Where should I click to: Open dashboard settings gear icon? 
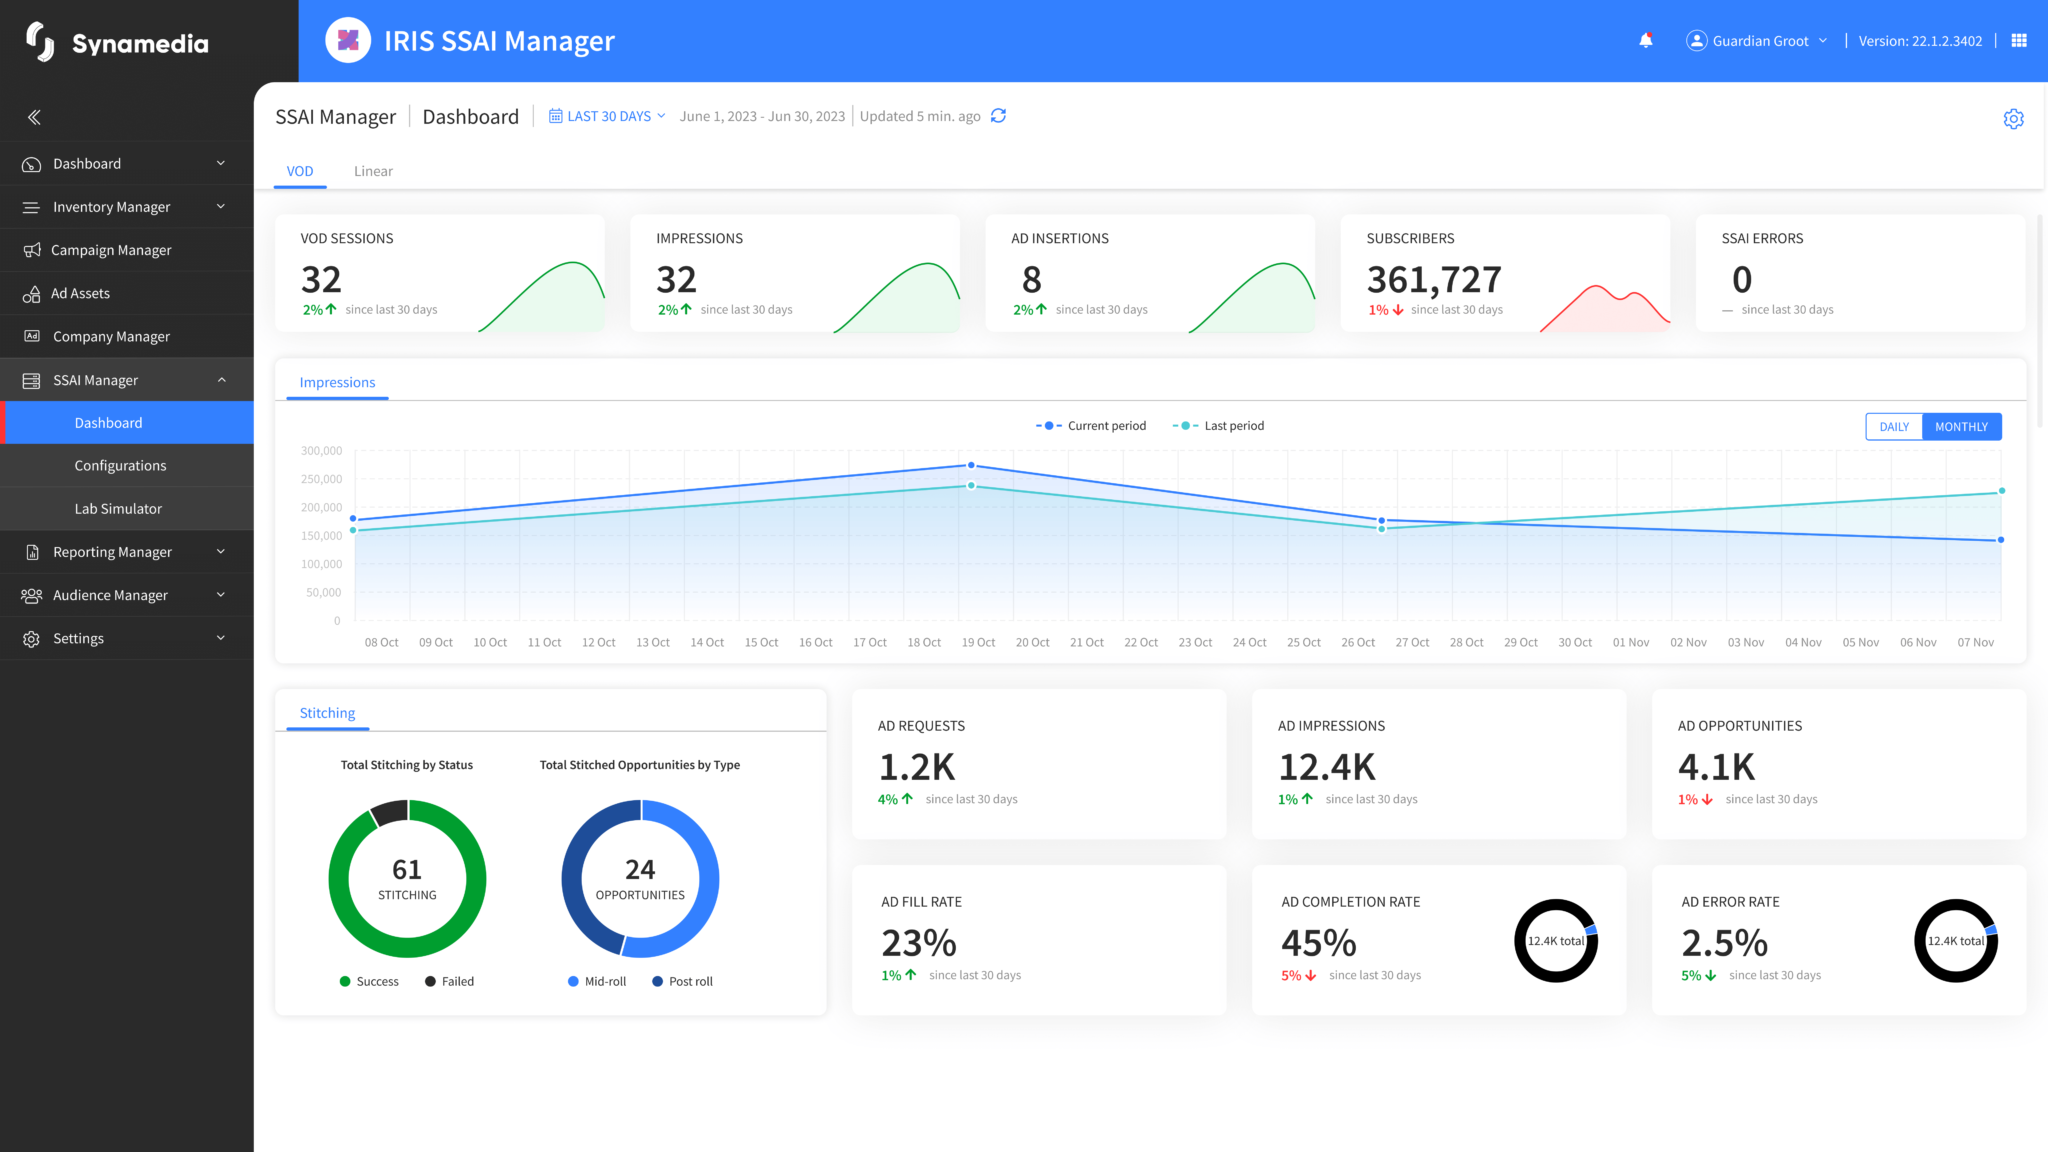click(2013, 119)
